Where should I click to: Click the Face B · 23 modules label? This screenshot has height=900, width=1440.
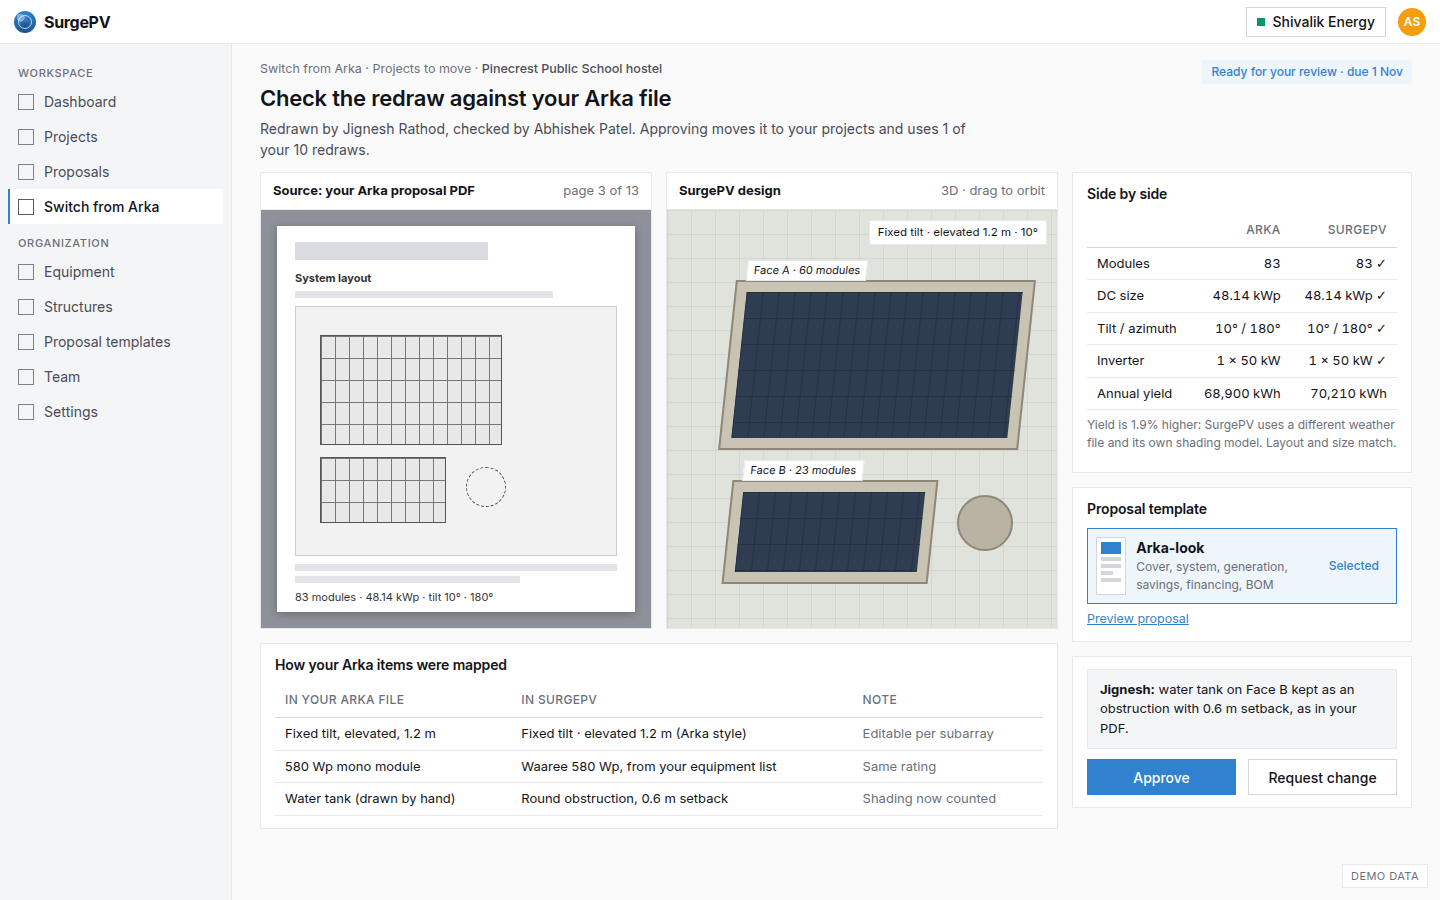click(x=803, y=470)
